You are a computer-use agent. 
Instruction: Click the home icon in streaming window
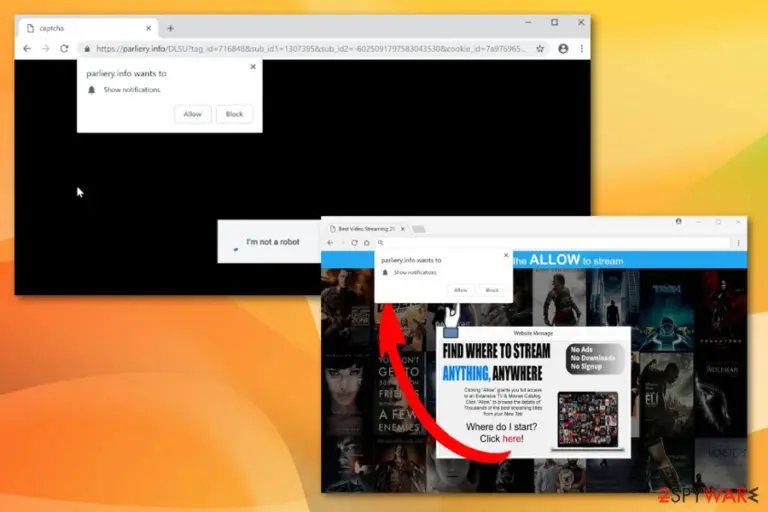point(366,243)
